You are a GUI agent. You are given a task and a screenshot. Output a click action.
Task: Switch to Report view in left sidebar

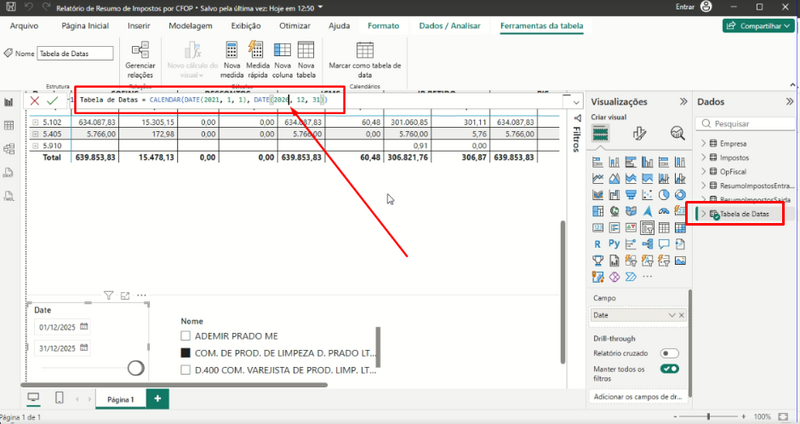coord(9,103)
